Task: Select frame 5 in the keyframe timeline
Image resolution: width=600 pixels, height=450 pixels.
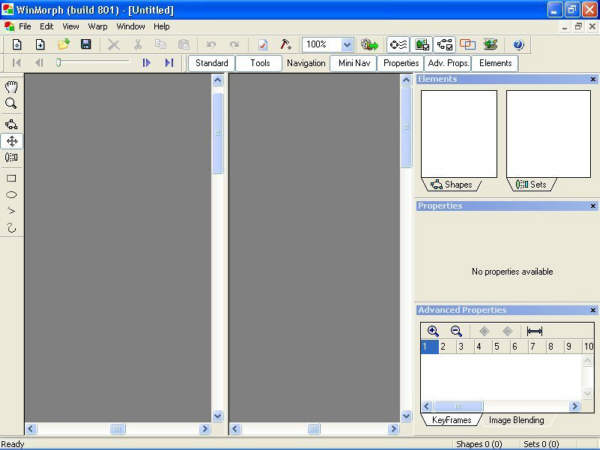Action: coord(497,347)
